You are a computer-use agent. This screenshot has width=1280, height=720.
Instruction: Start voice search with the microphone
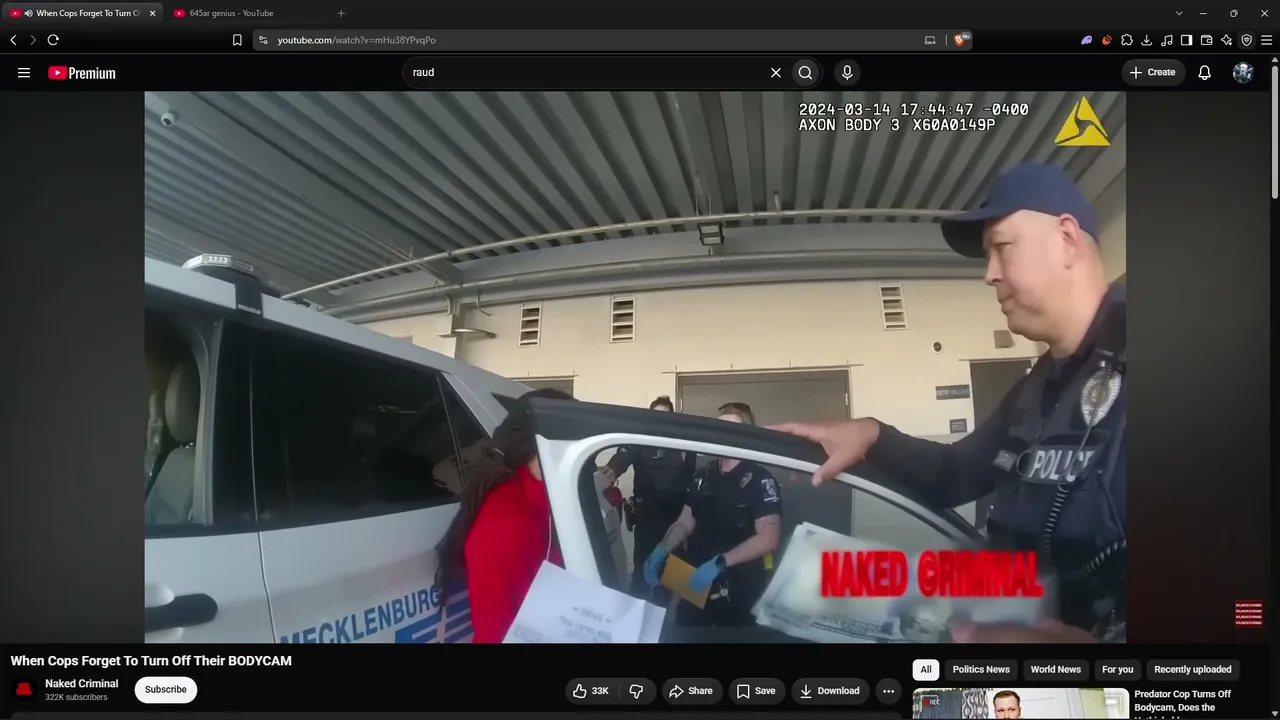[847, 72]
